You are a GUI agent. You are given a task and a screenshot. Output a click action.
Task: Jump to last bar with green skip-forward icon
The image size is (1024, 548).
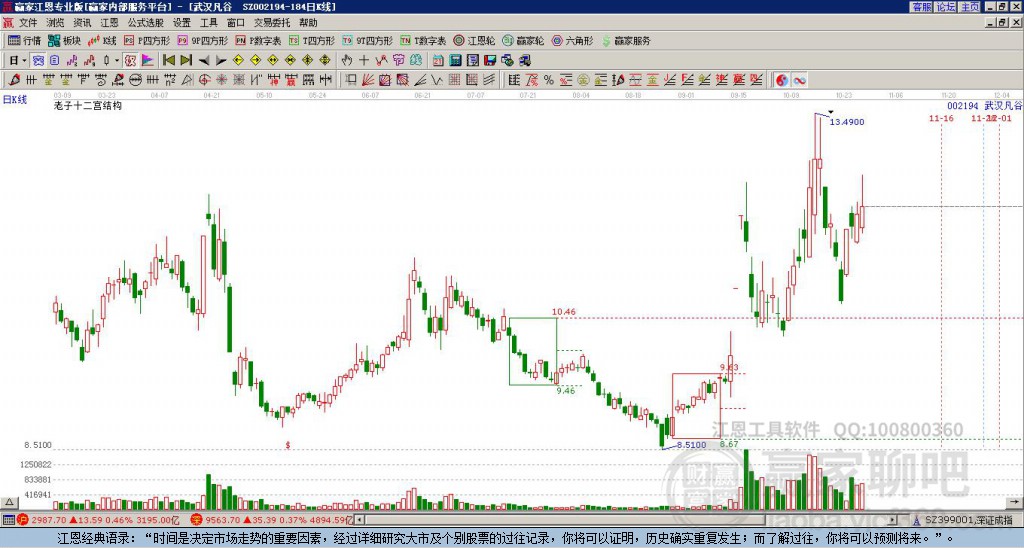[x=186, y=60]
